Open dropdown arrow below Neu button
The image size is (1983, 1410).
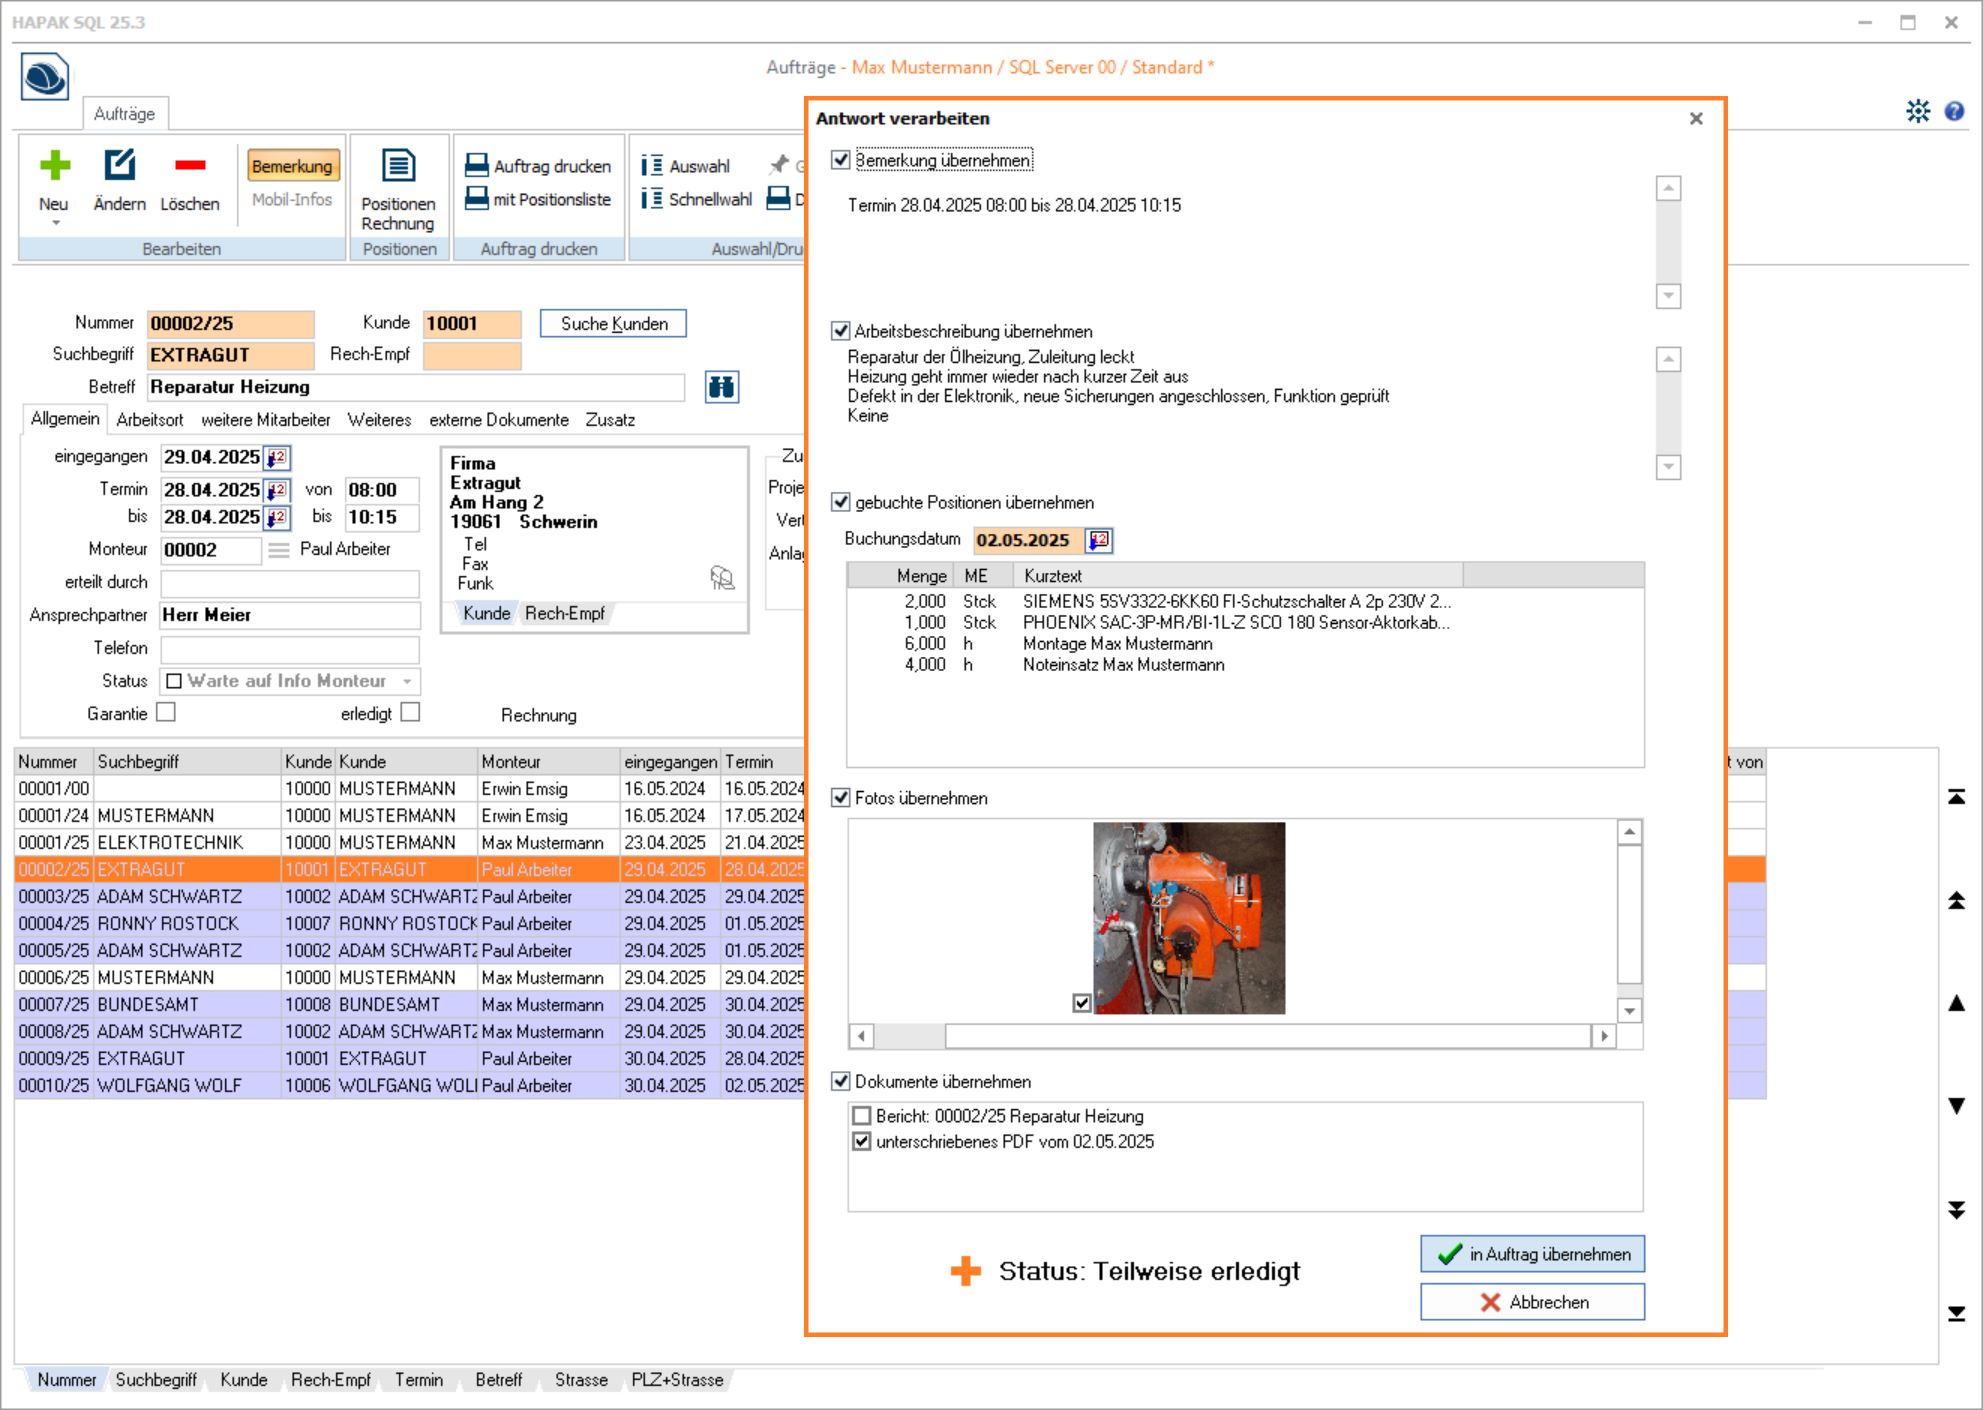(55, 223)
